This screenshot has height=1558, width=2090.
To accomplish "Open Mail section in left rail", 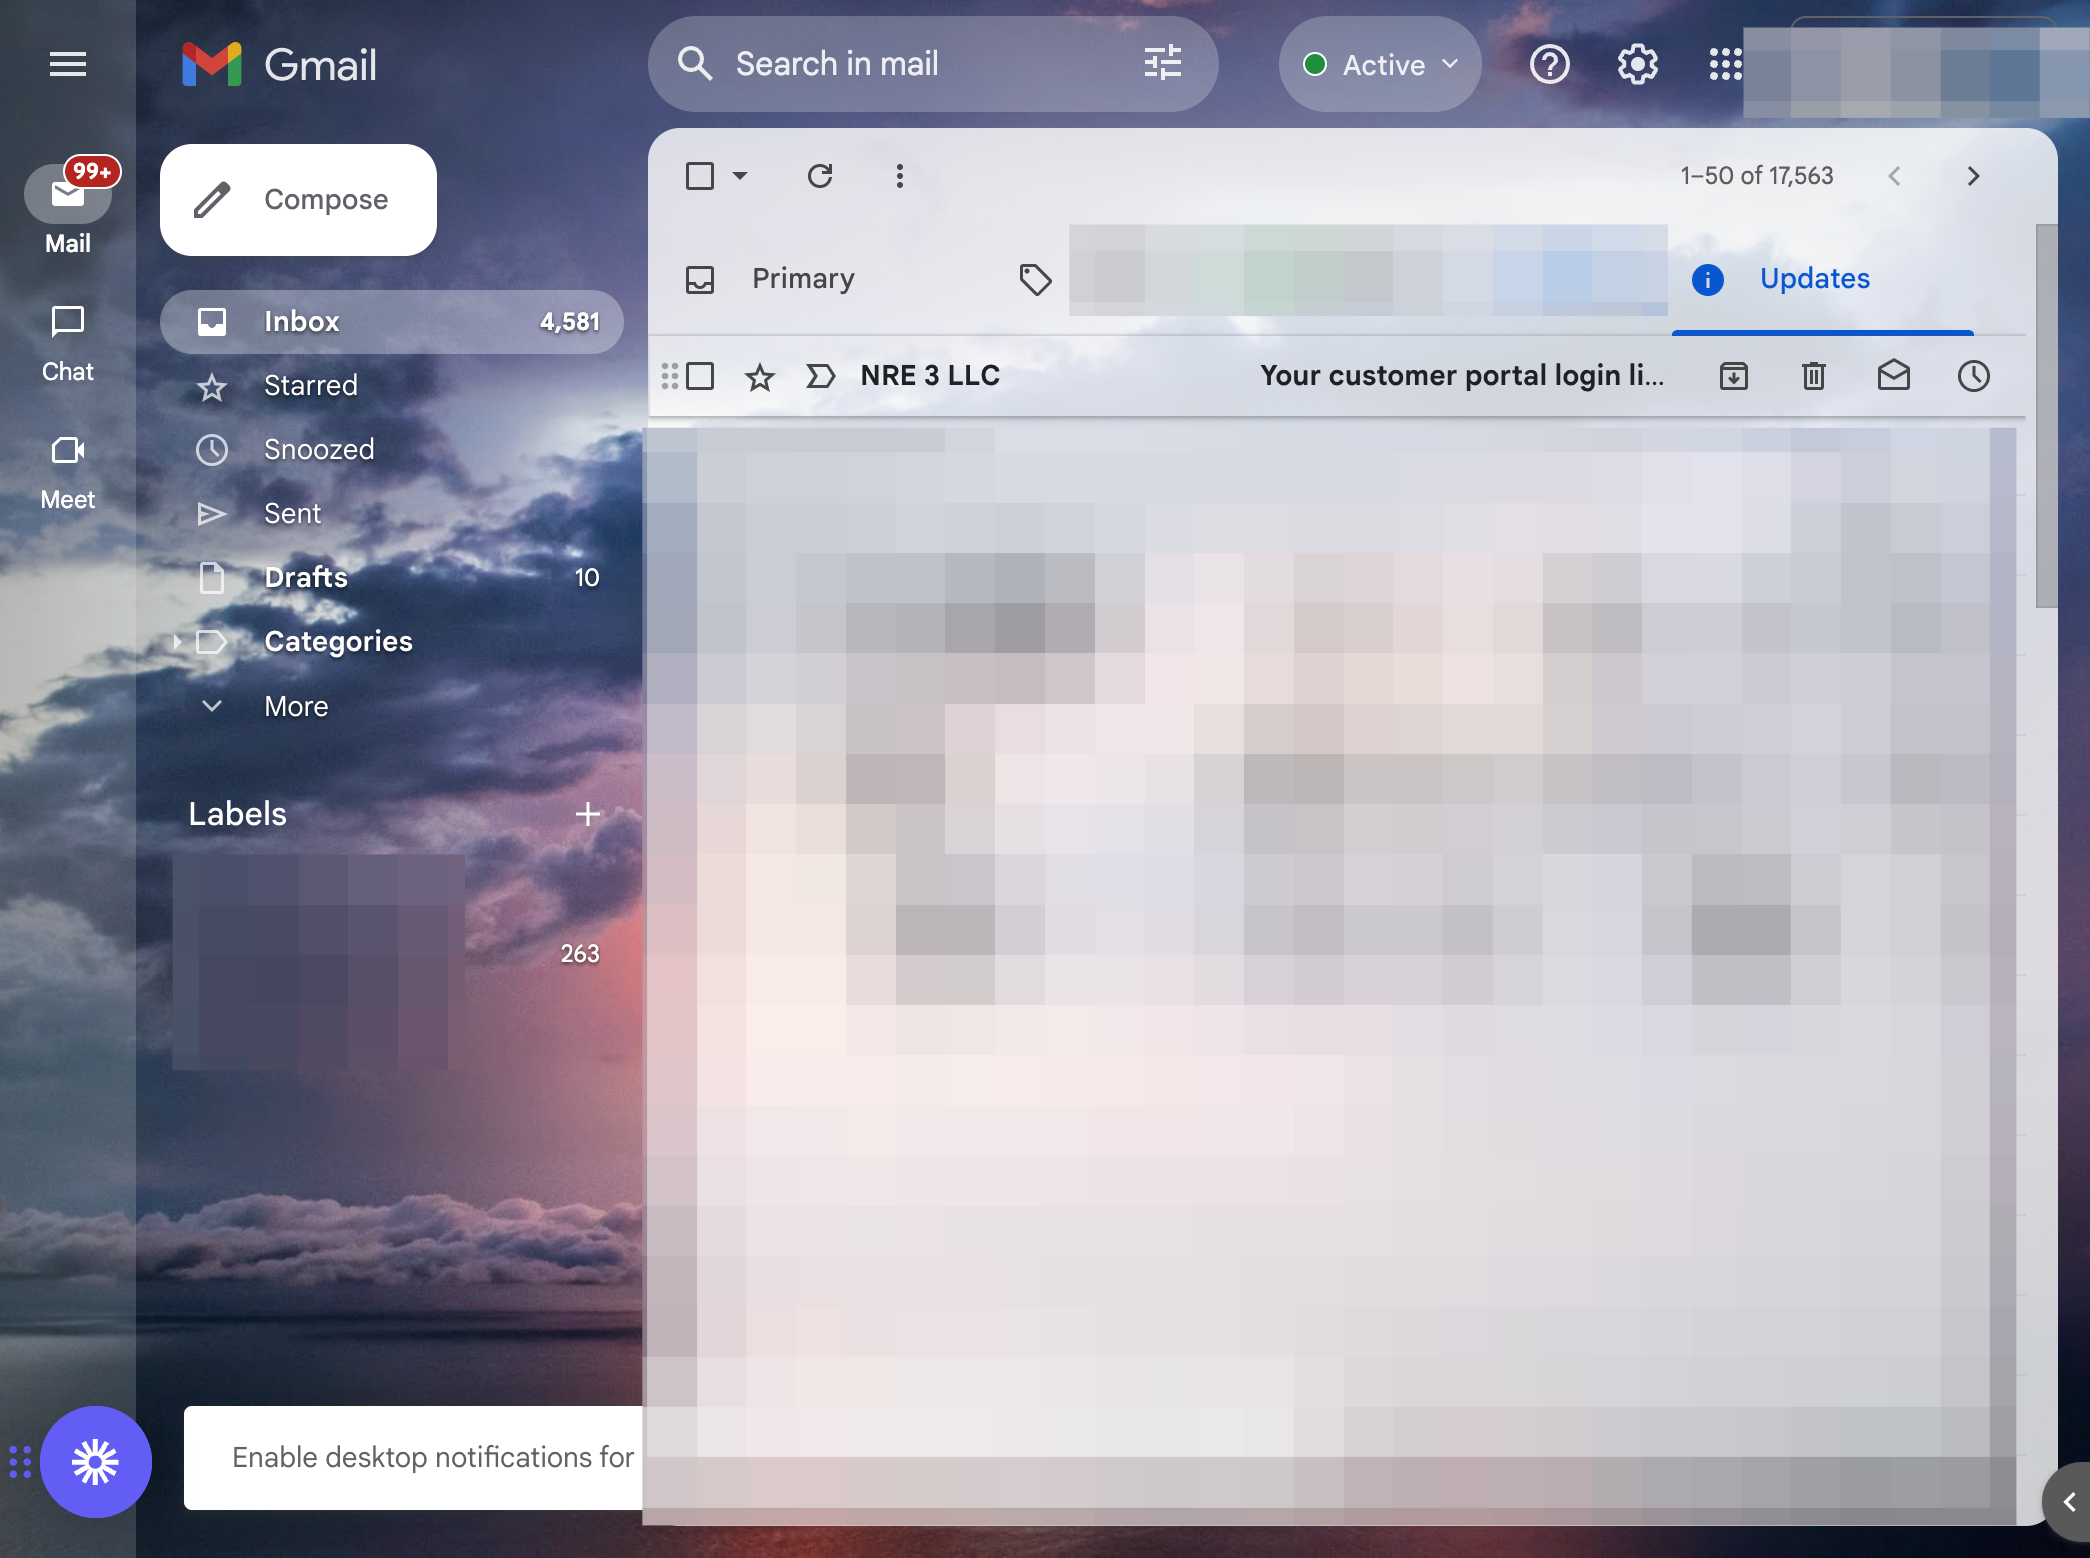I will pyautogui.click(x=68, y=210).
